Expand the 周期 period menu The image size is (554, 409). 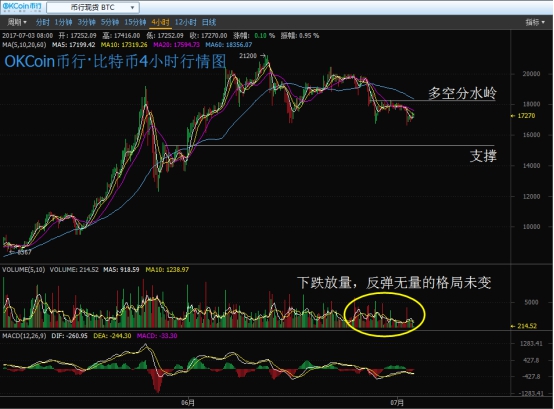[x=17, y=22]
